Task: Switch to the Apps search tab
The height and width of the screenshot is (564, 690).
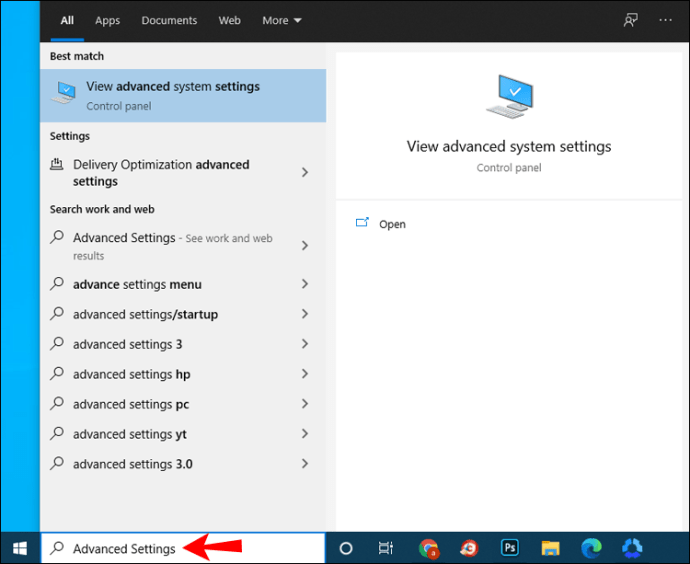Action: click(107, 20)
